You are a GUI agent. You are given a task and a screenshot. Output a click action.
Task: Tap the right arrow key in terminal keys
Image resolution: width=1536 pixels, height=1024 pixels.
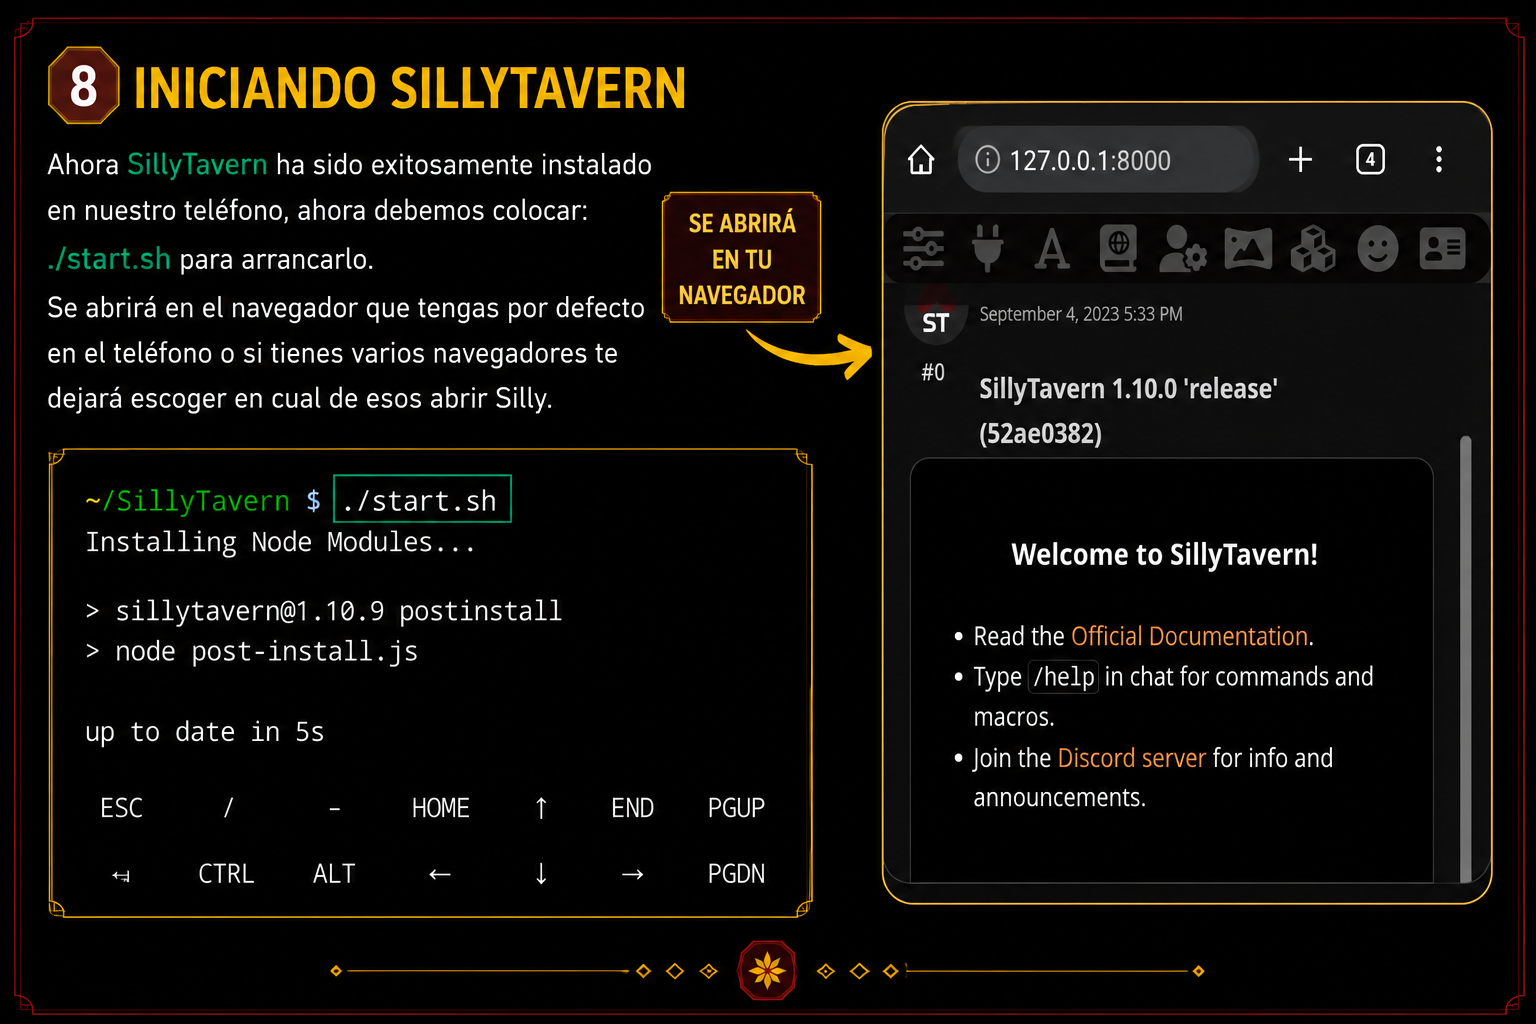pos(632,874)
